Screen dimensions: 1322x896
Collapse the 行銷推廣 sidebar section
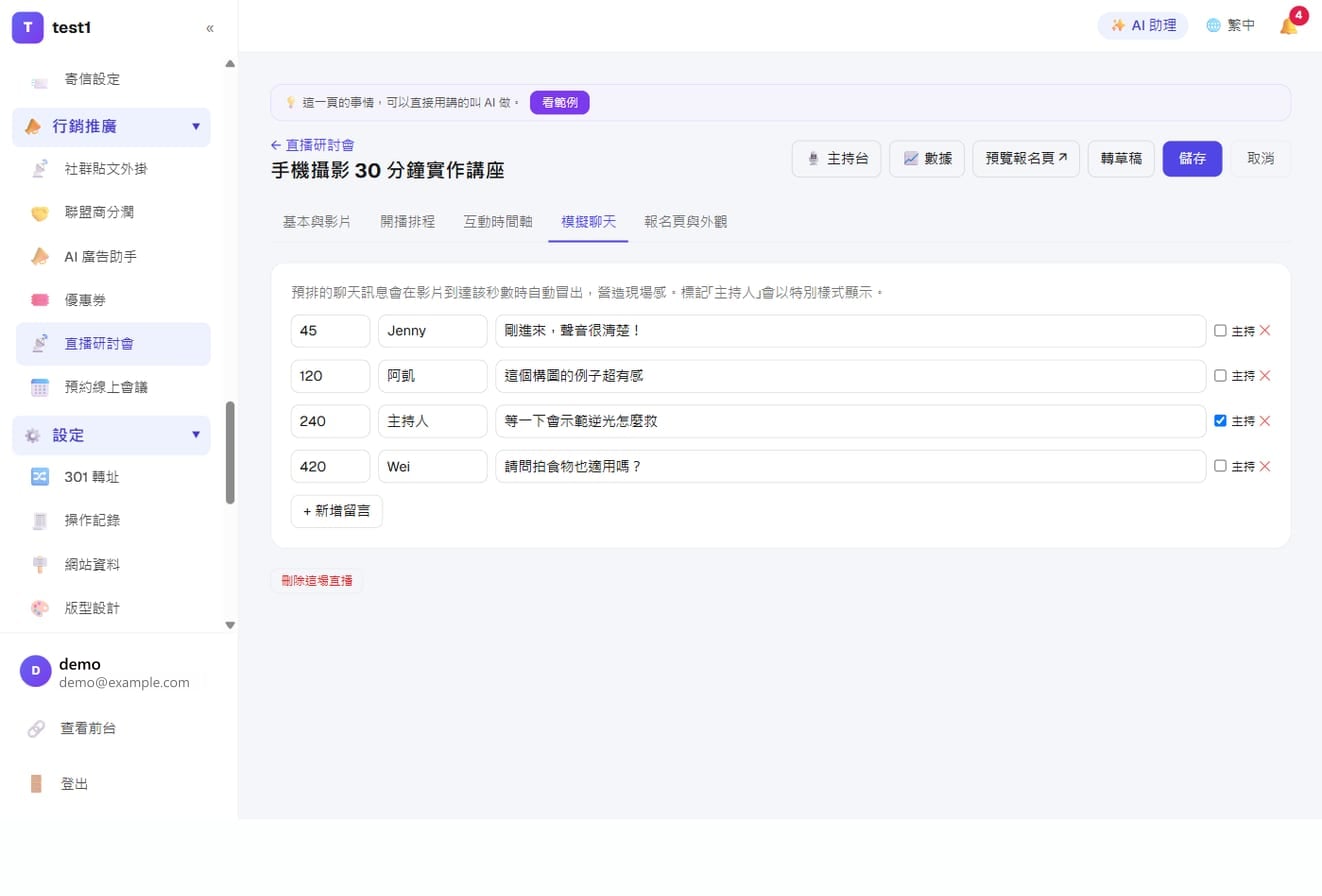point(111,127)
